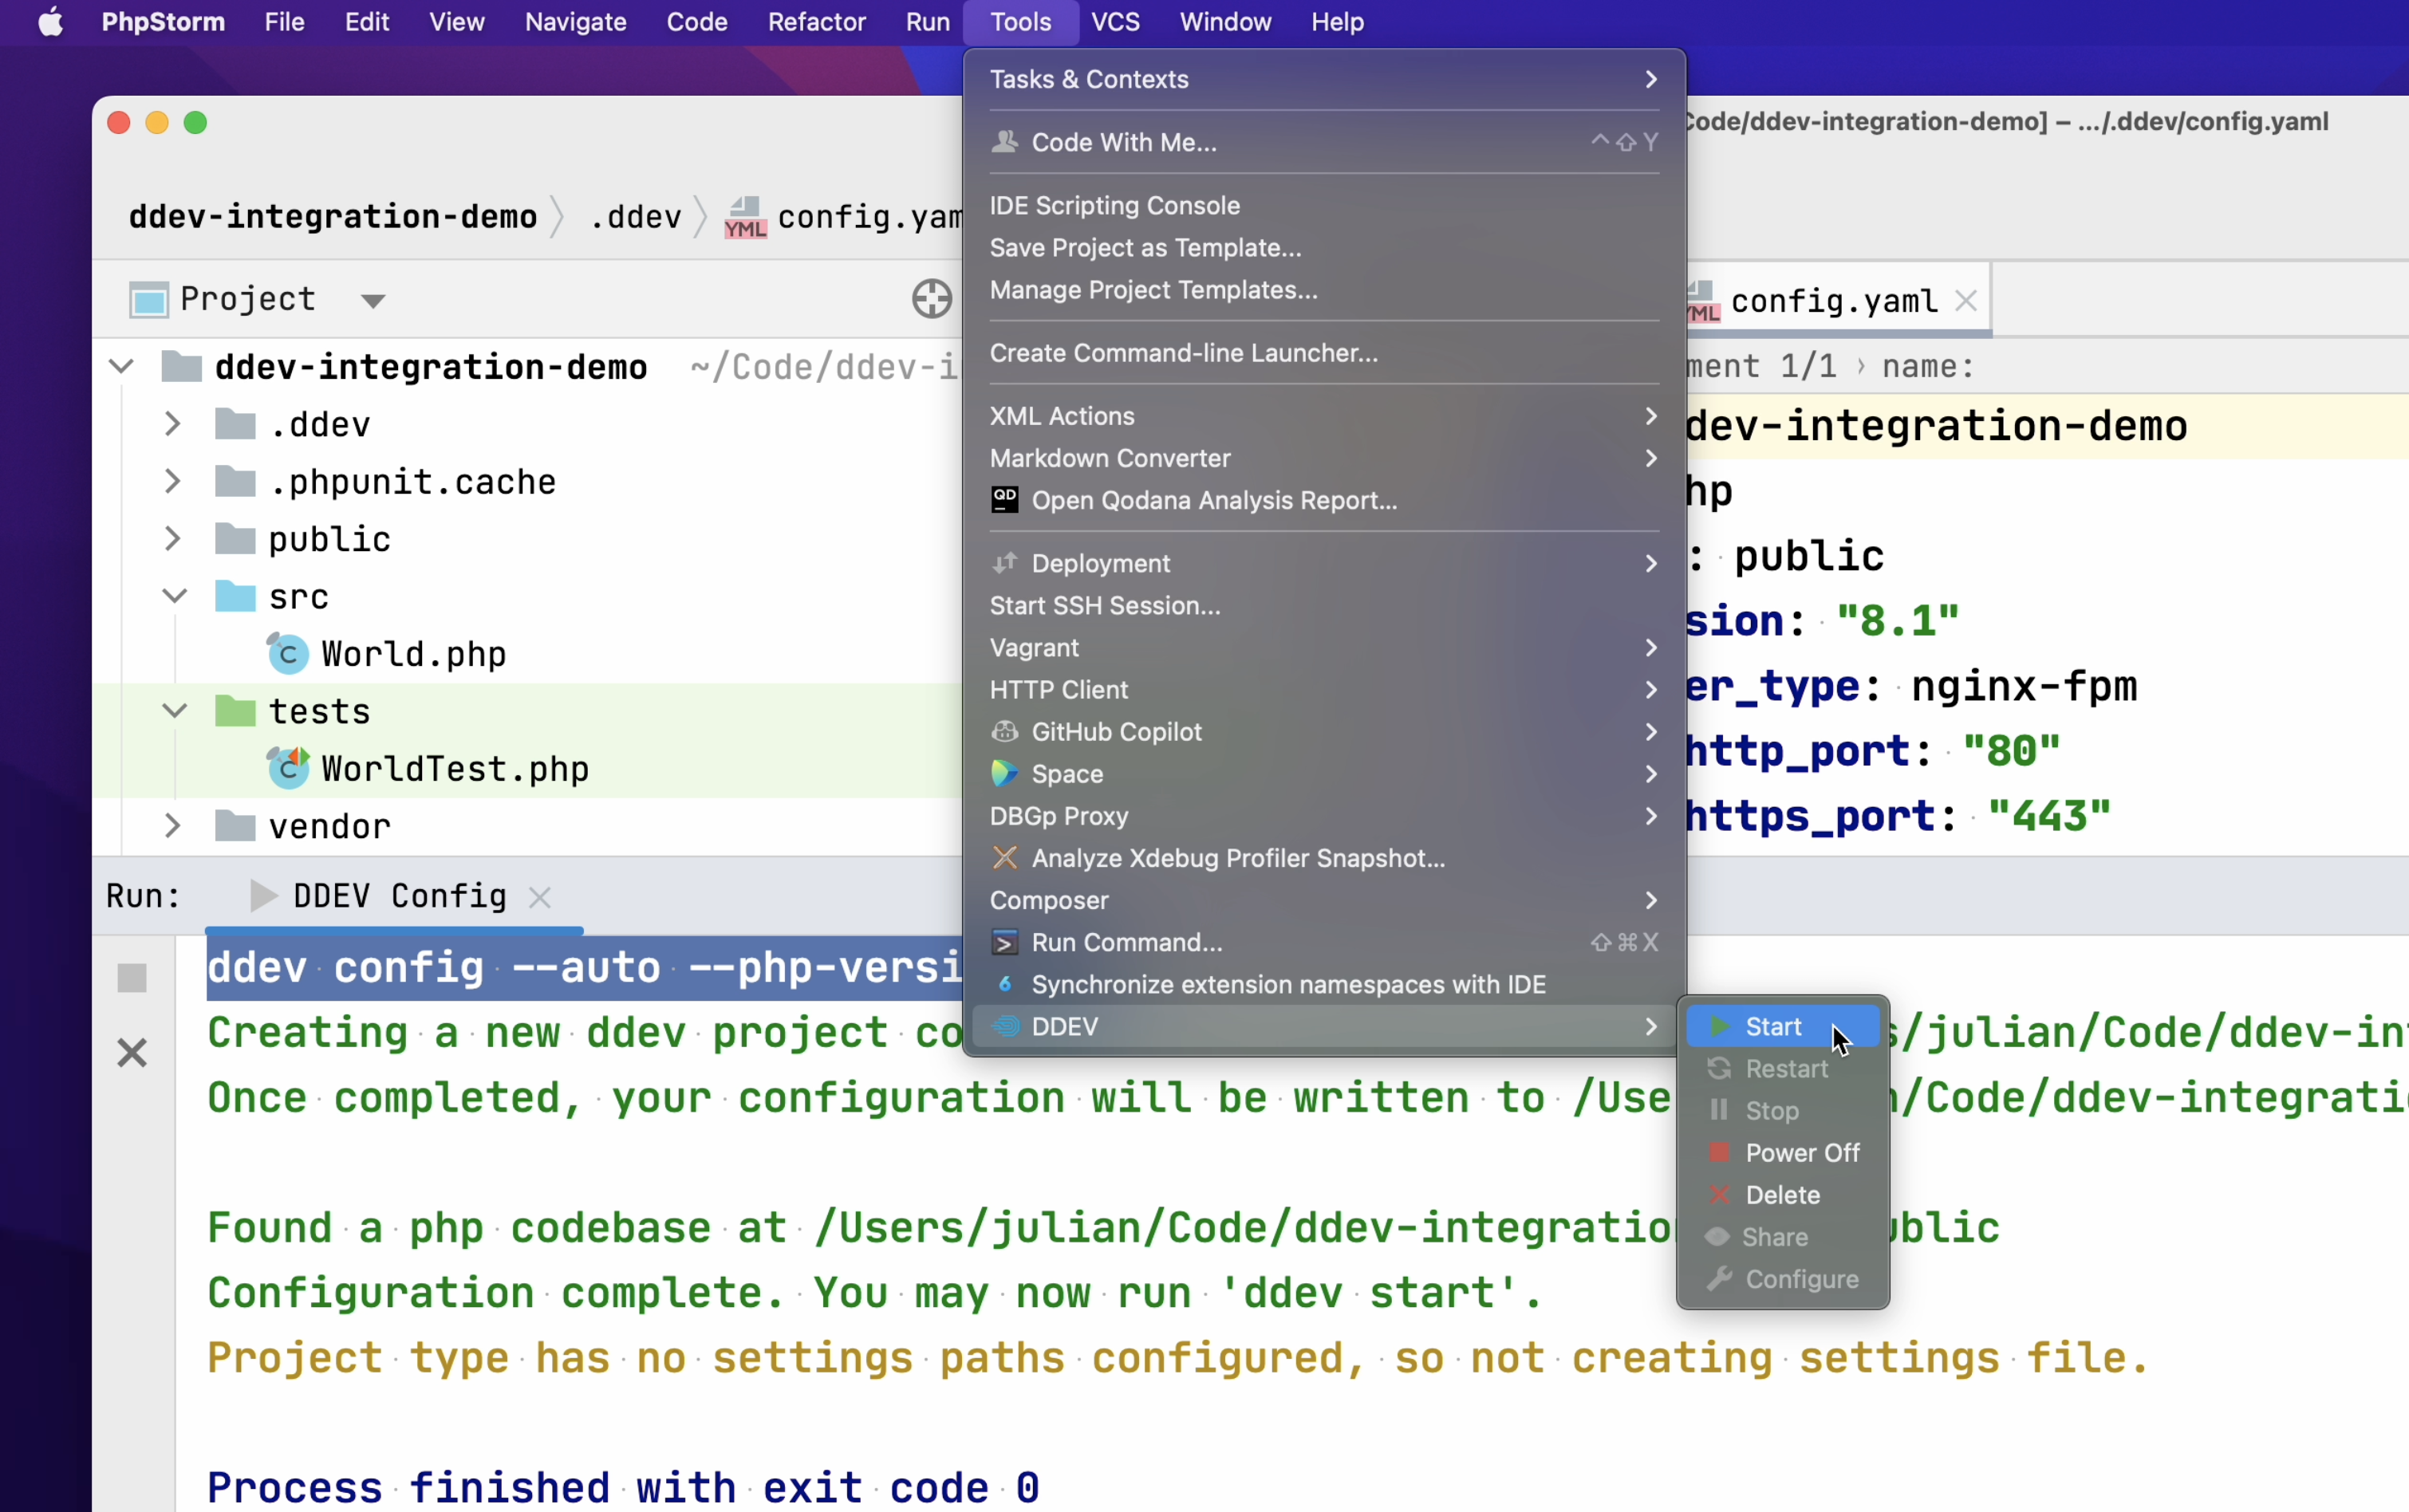This screenshot has height=1512, width=2409.
Task: Click the .ddev breadcrumb segment
Action: tap(636, 217)
